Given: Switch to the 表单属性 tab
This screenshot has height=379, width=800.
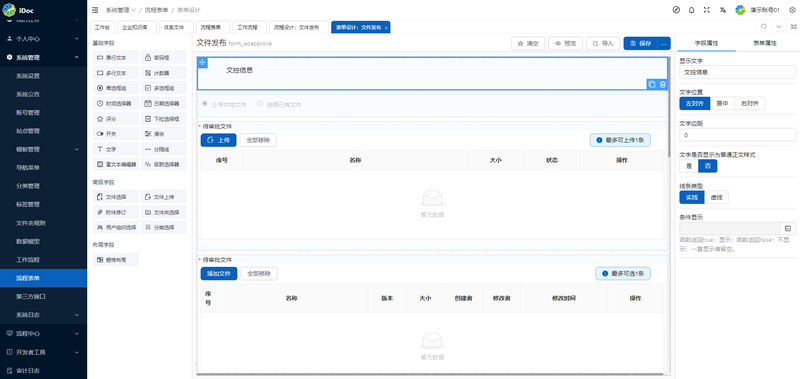Looking at the screenshot, I should coord(765,43).
